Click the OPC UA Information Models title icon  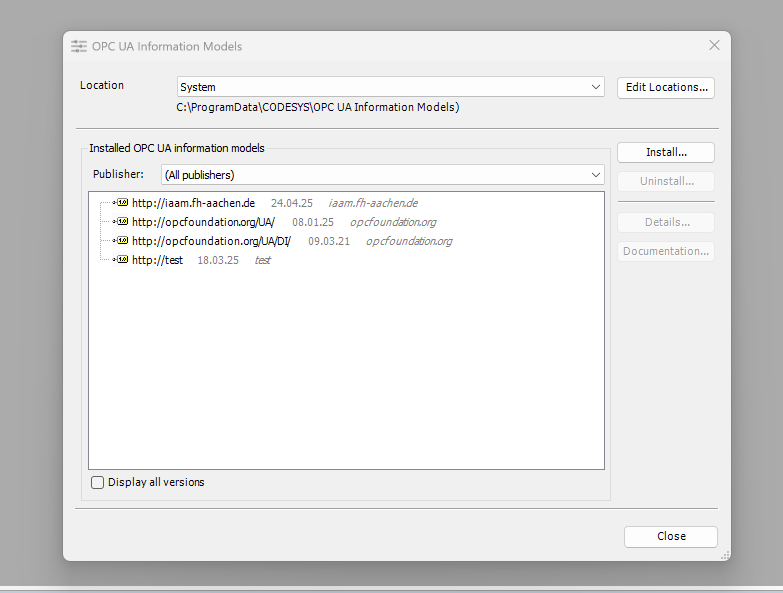[79, 46]
